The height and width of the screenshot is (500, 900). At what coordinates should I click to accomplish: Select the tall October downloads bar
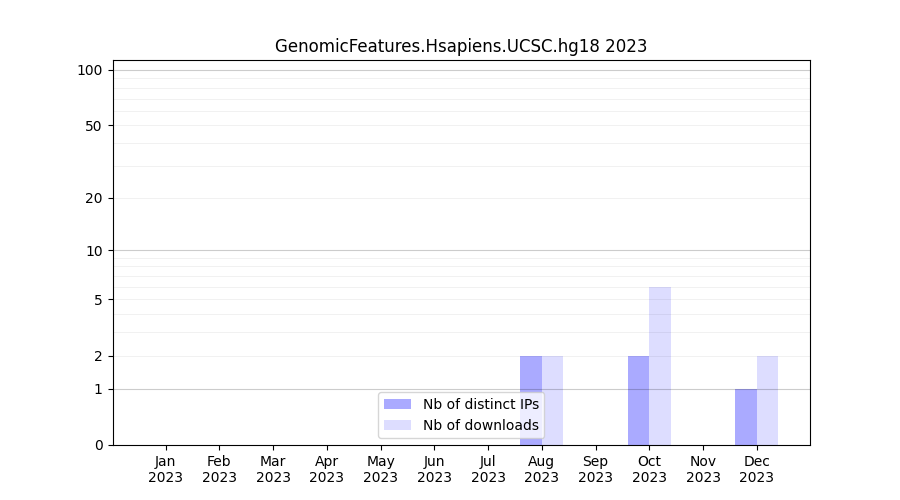pyautogui.click(x=660, y=365)
